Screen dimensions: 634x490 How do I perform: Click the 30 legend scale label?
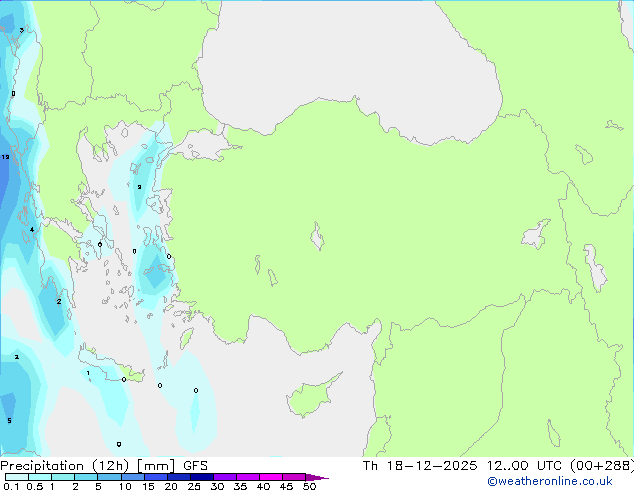pyautogui.click(x=217, y=486)
